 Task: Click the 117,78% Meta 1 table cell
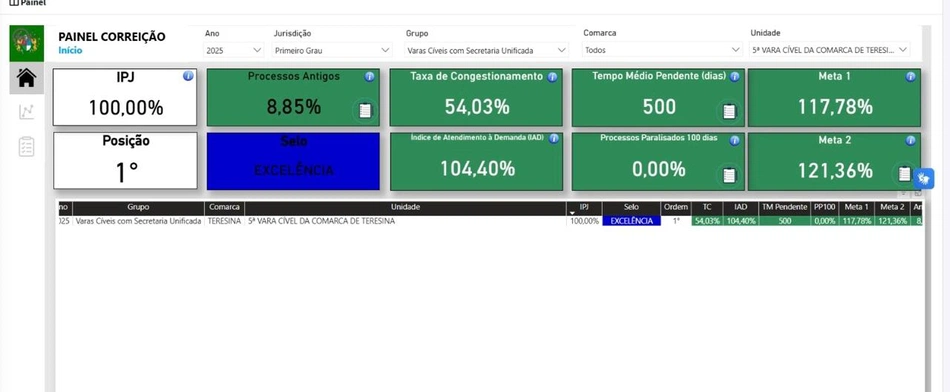point(856,221)
